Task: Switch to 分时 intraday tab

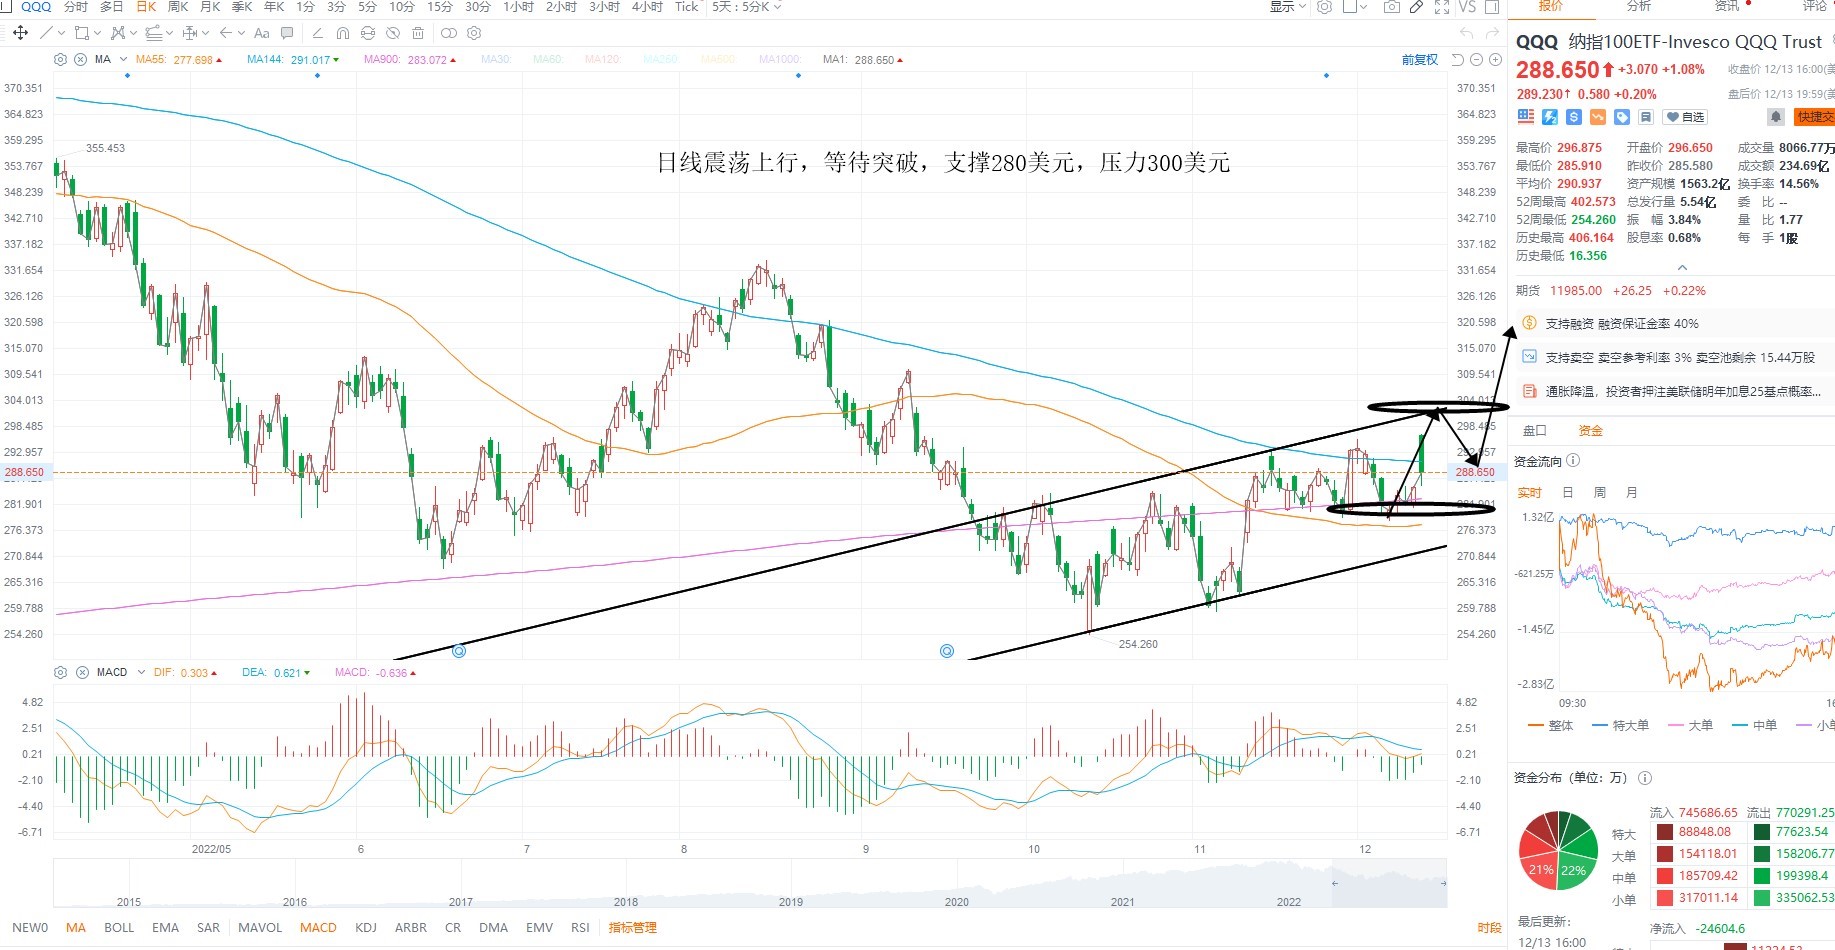Action: click(76, 7)
